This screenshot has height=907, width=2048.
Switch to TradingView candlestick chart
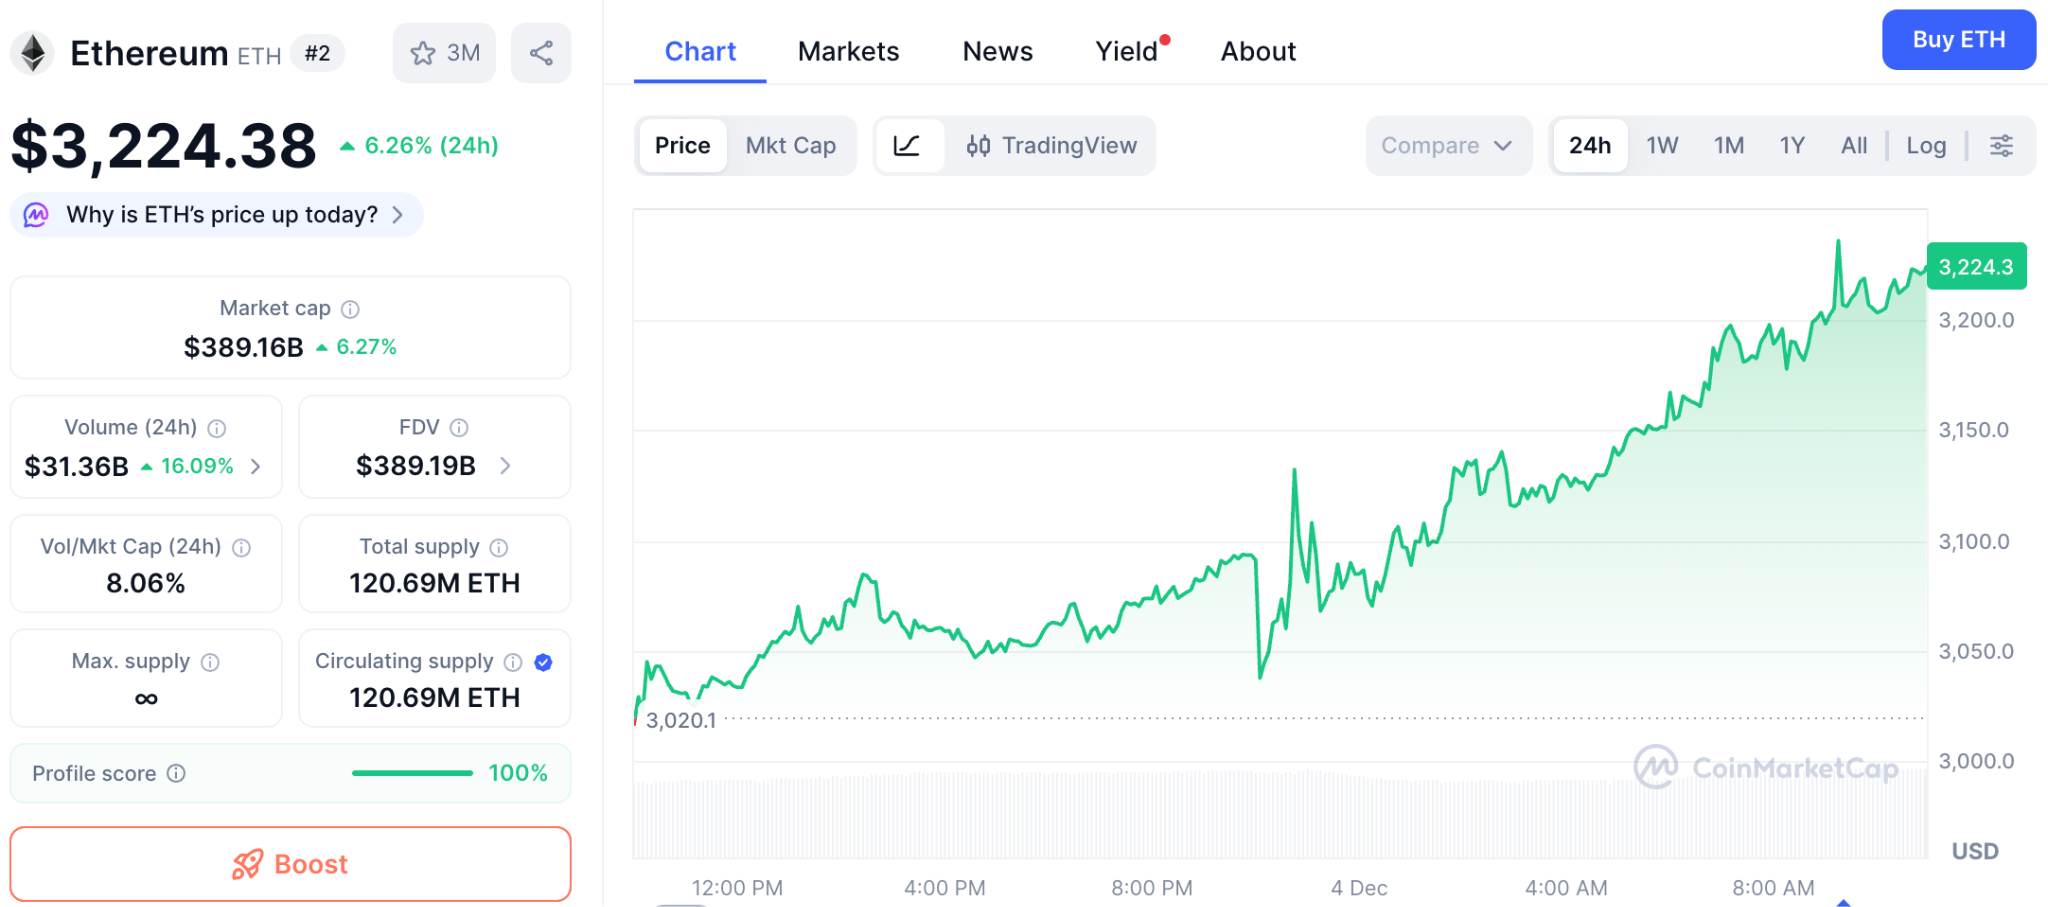tap(1051, 146)
